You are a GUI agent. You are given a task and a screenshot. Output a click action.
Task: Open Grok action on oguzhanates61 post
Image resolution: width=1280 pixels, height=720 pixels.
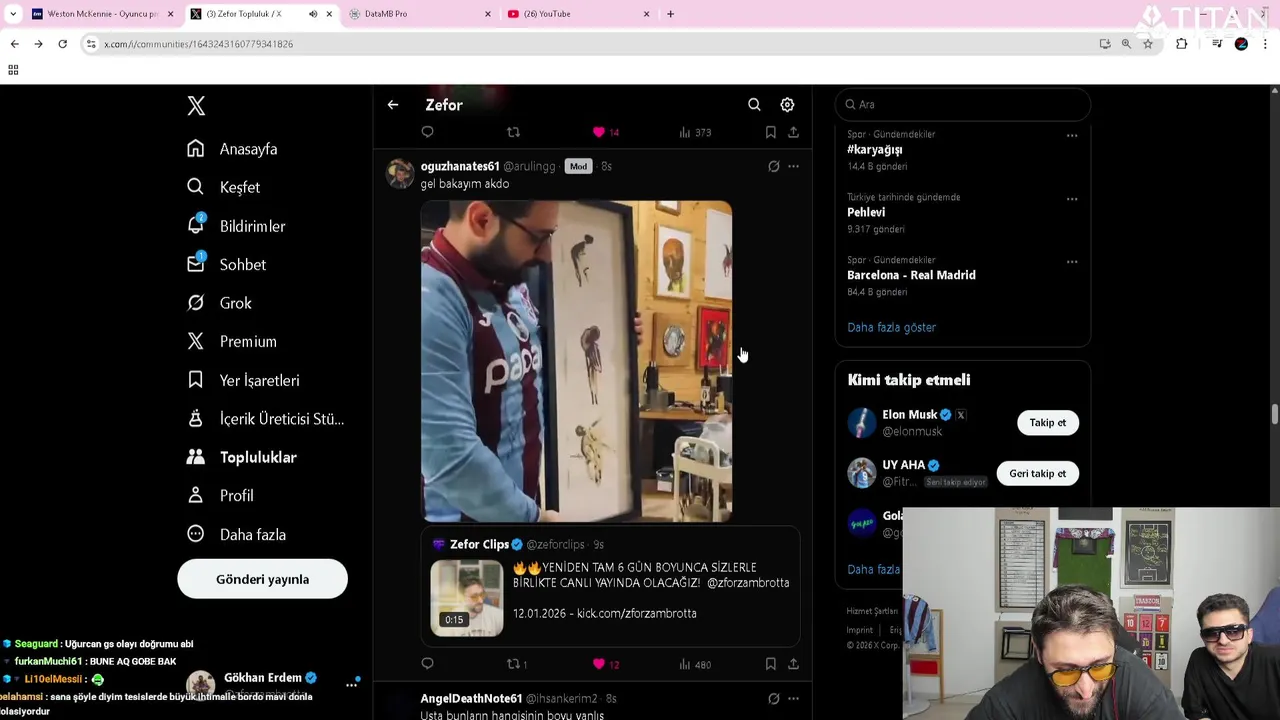[x=773, y=167]
